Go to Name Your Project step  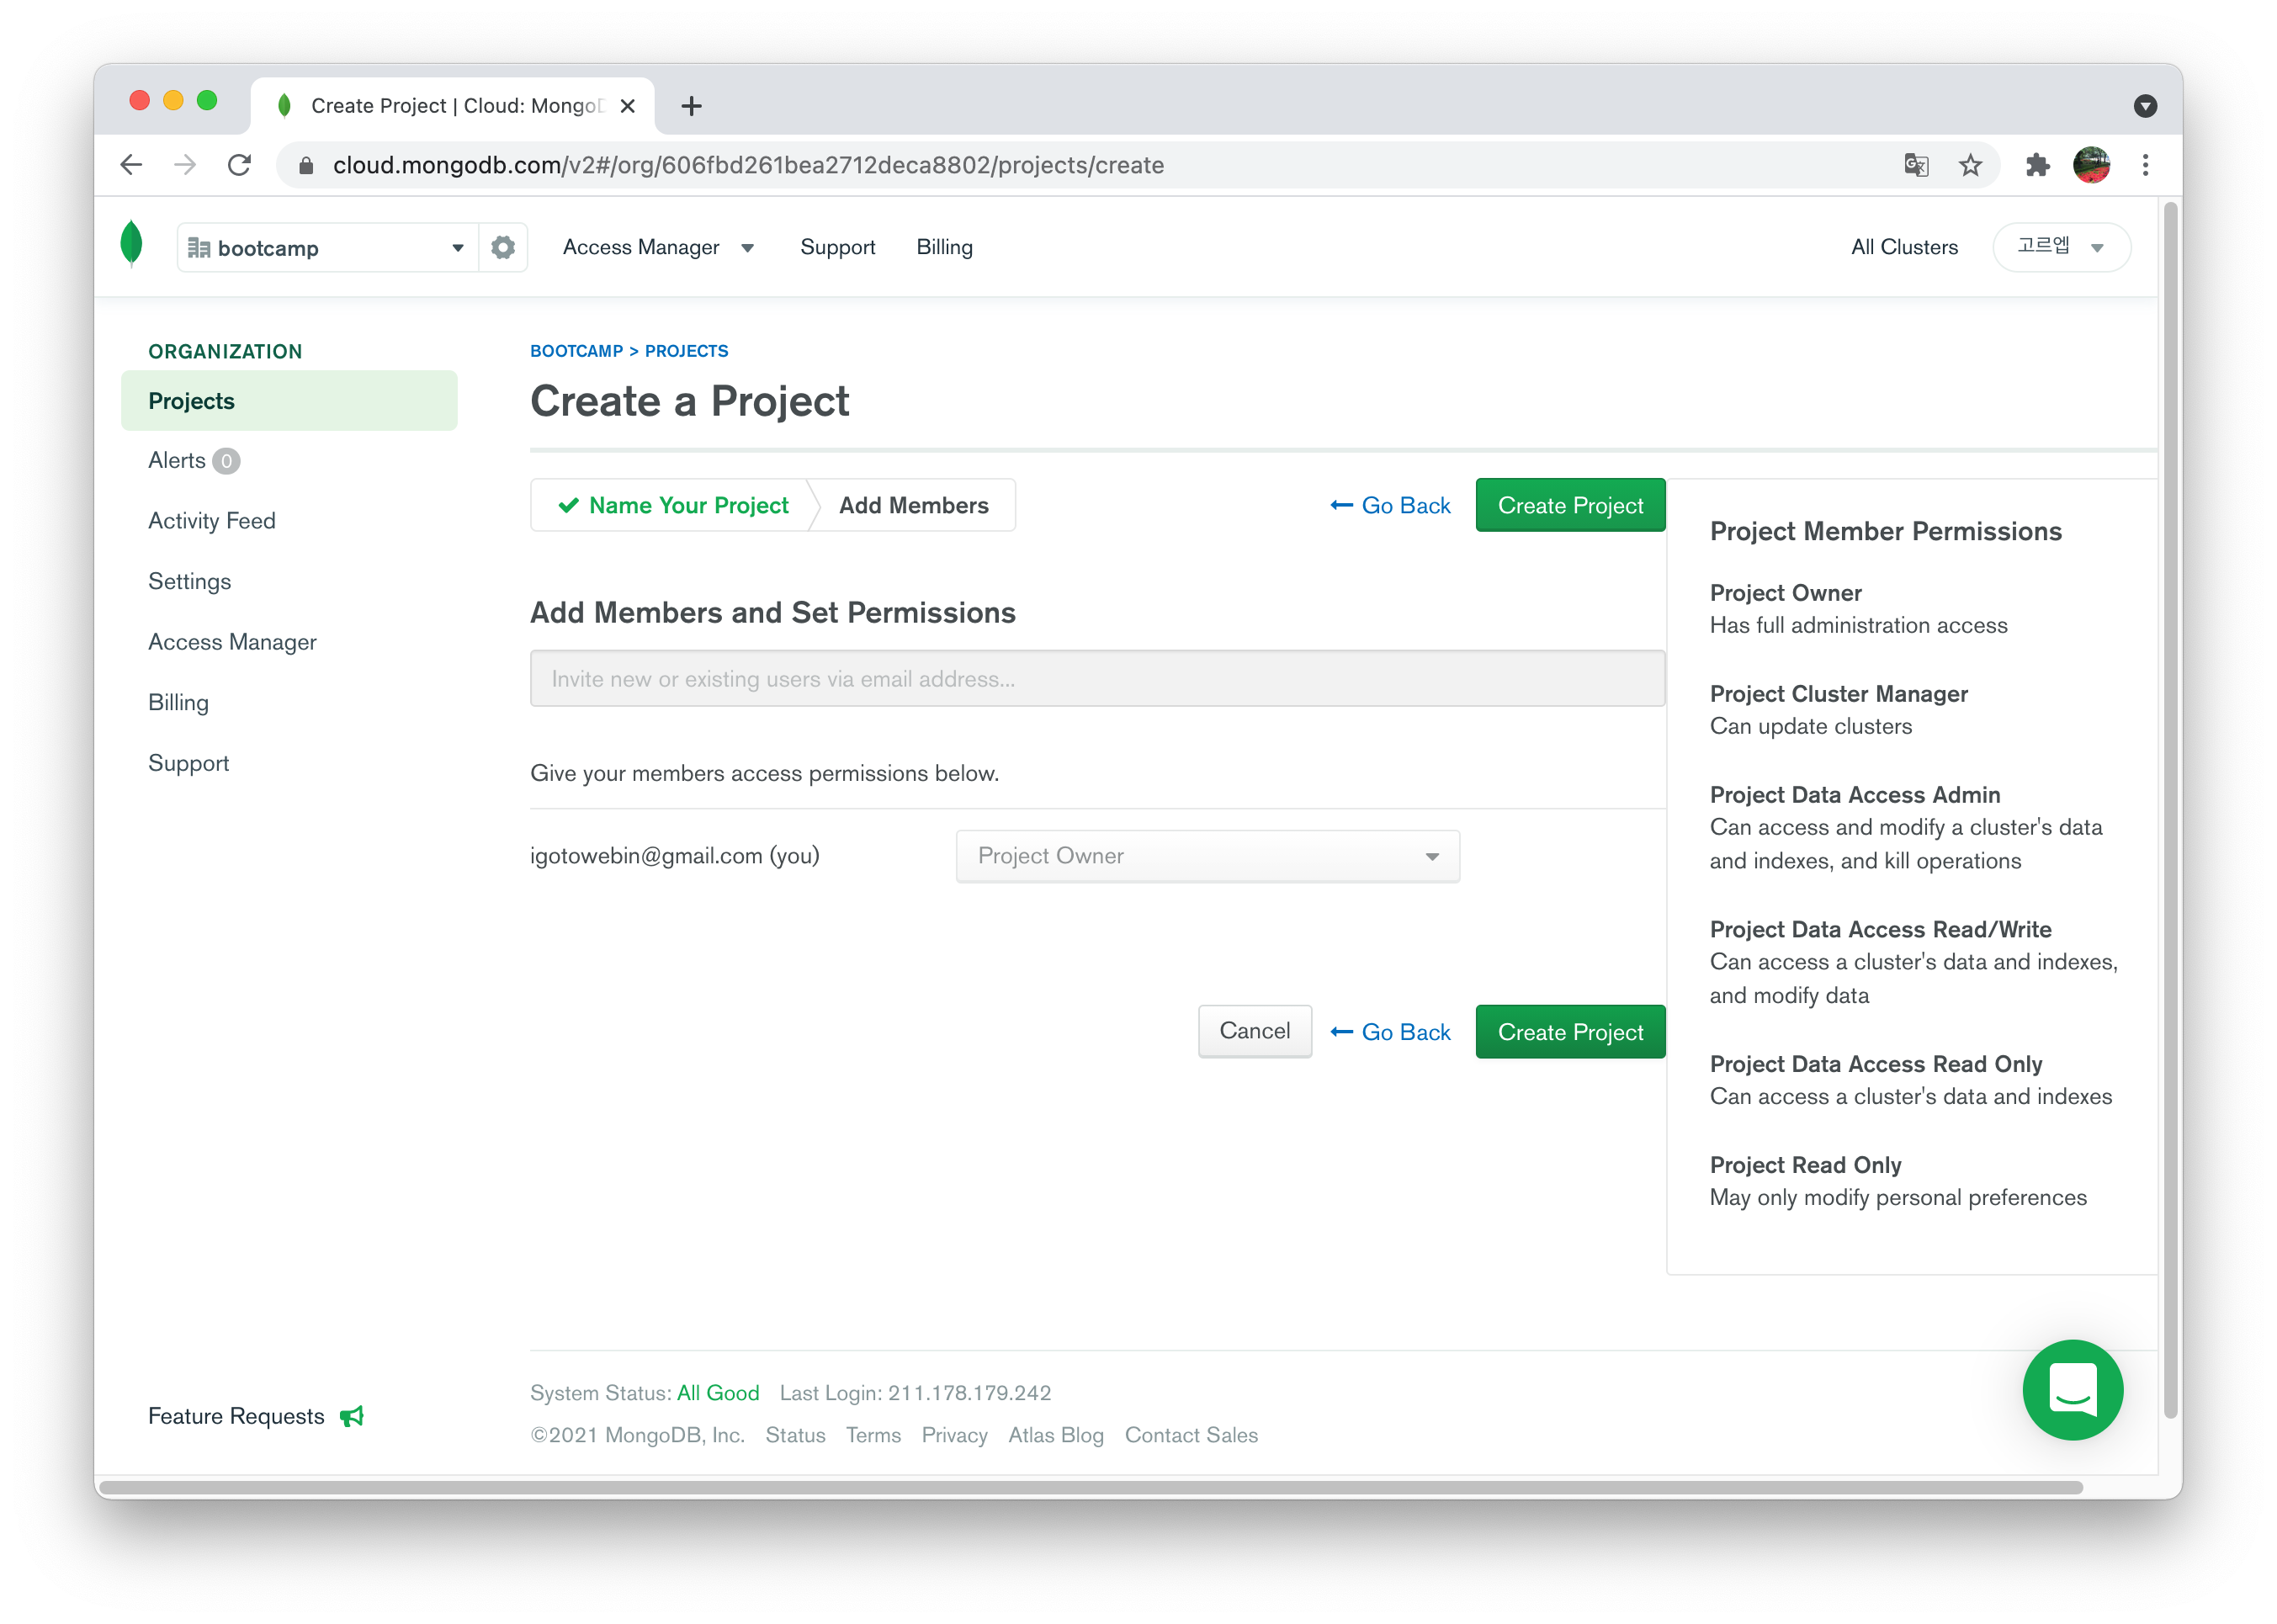[x=674, y=505]
